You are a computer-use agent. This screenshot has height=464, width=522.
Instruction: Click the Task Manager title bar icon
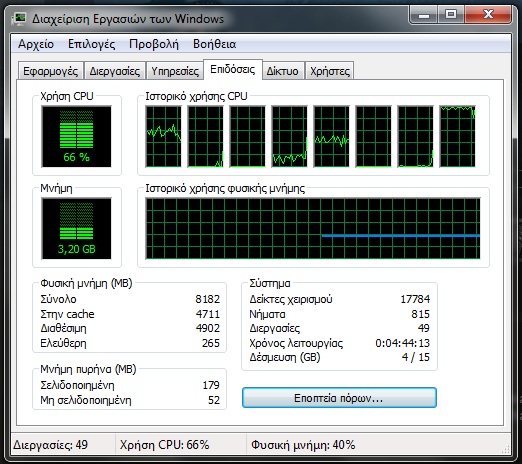point(19,18)
